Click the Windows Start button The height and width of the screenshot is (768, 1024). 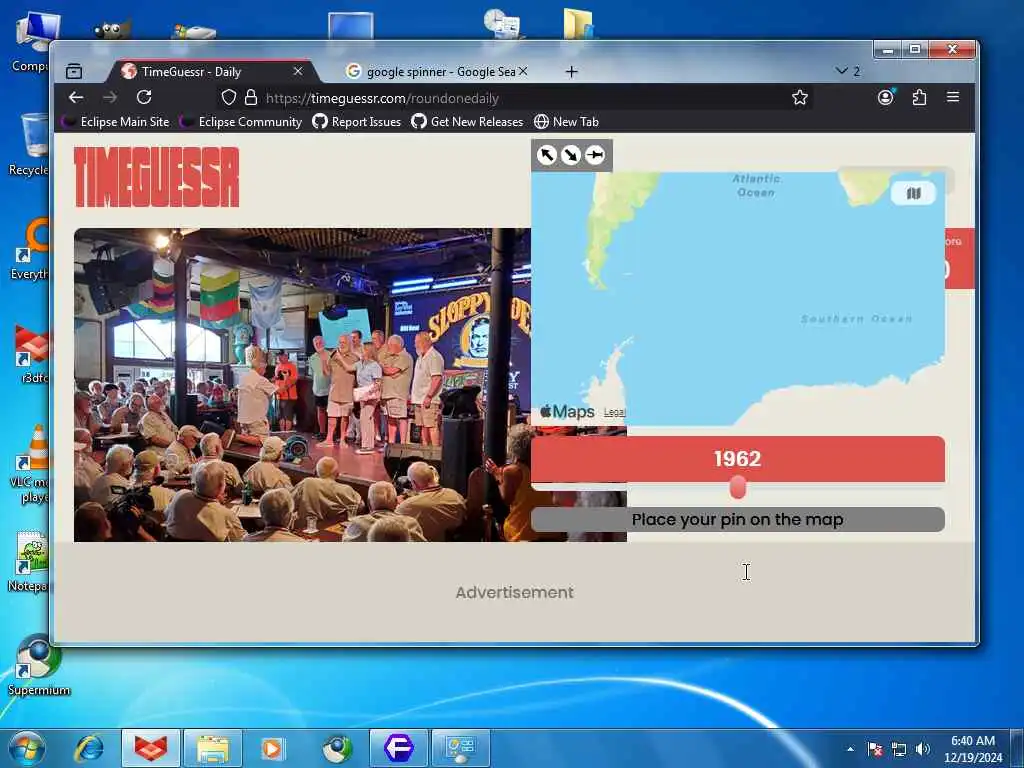27,748
